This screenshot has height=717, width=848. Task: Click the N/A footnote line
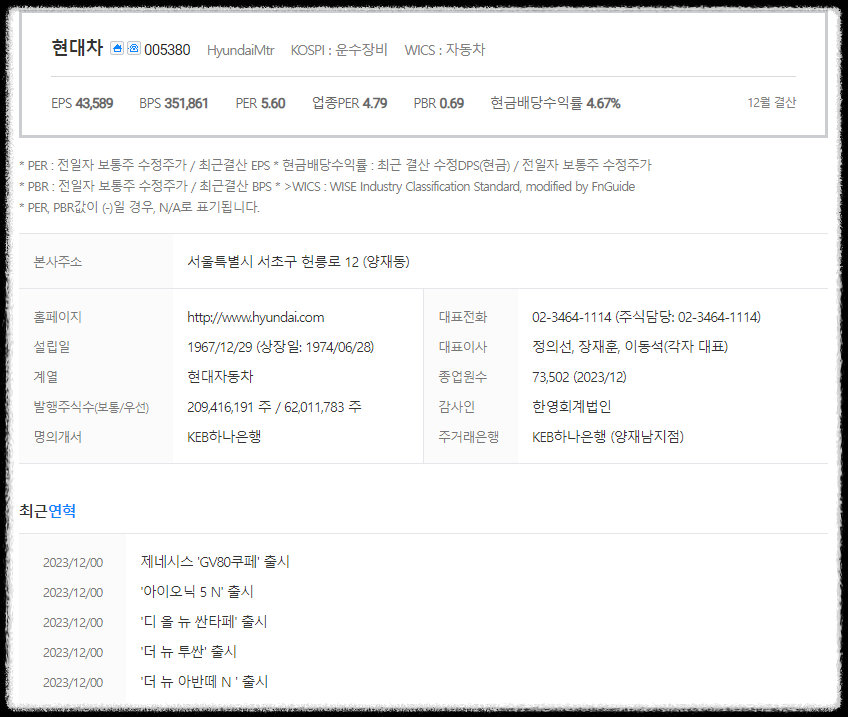coord(140,208)
